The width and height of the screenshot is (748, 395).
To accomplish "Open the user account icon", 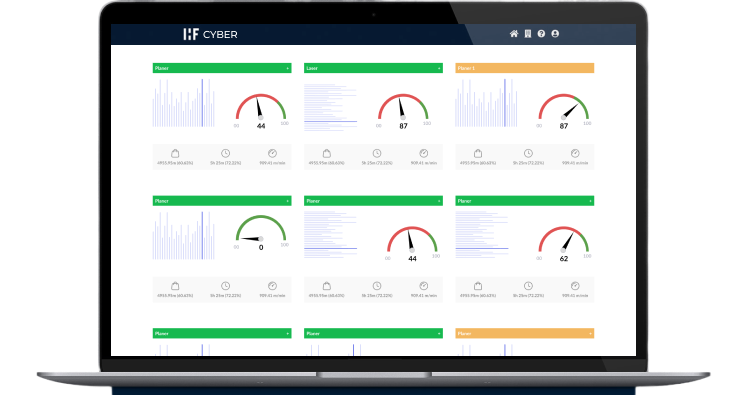I will 555,34.
